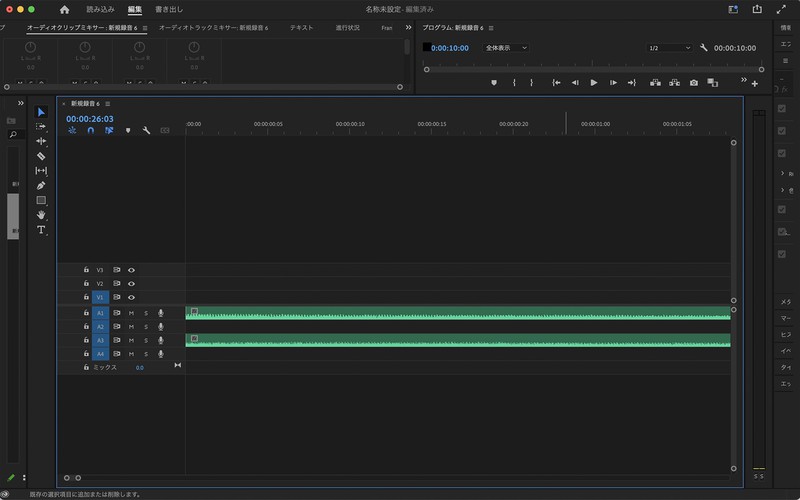Select the Pen tool
Viewport: 800px width, 500px height.
click(41, 185)
